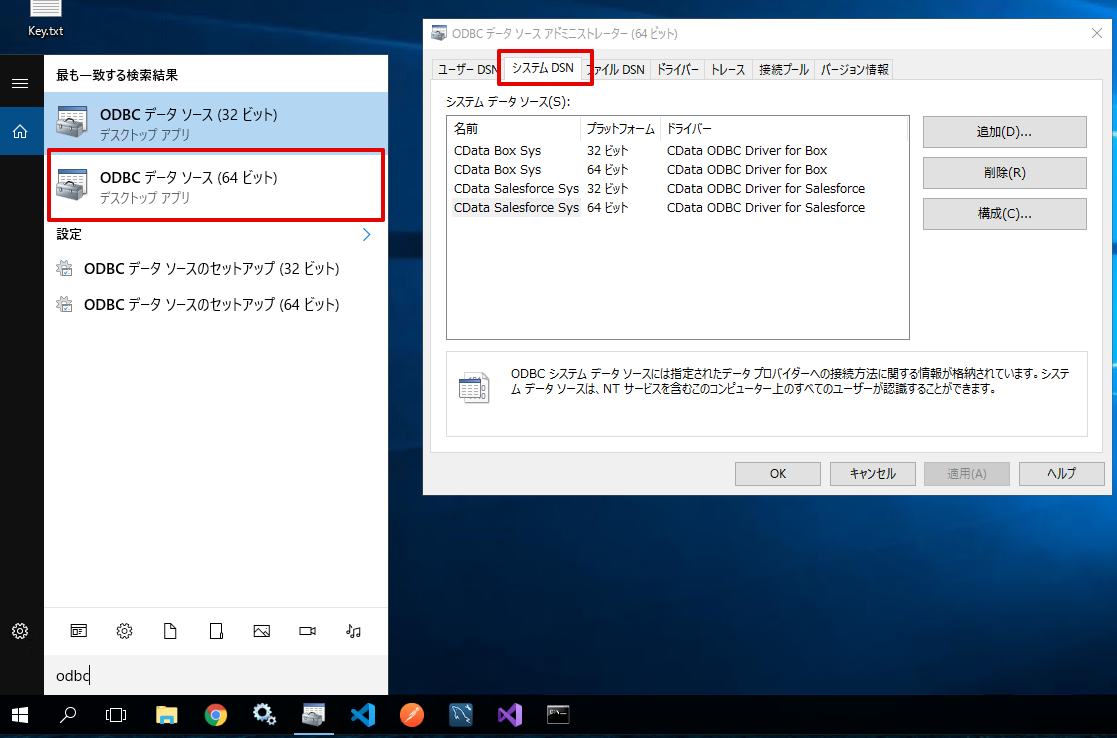
Task: Open MySQL Workbench from the taskbar
Action: tap(461, 714)
